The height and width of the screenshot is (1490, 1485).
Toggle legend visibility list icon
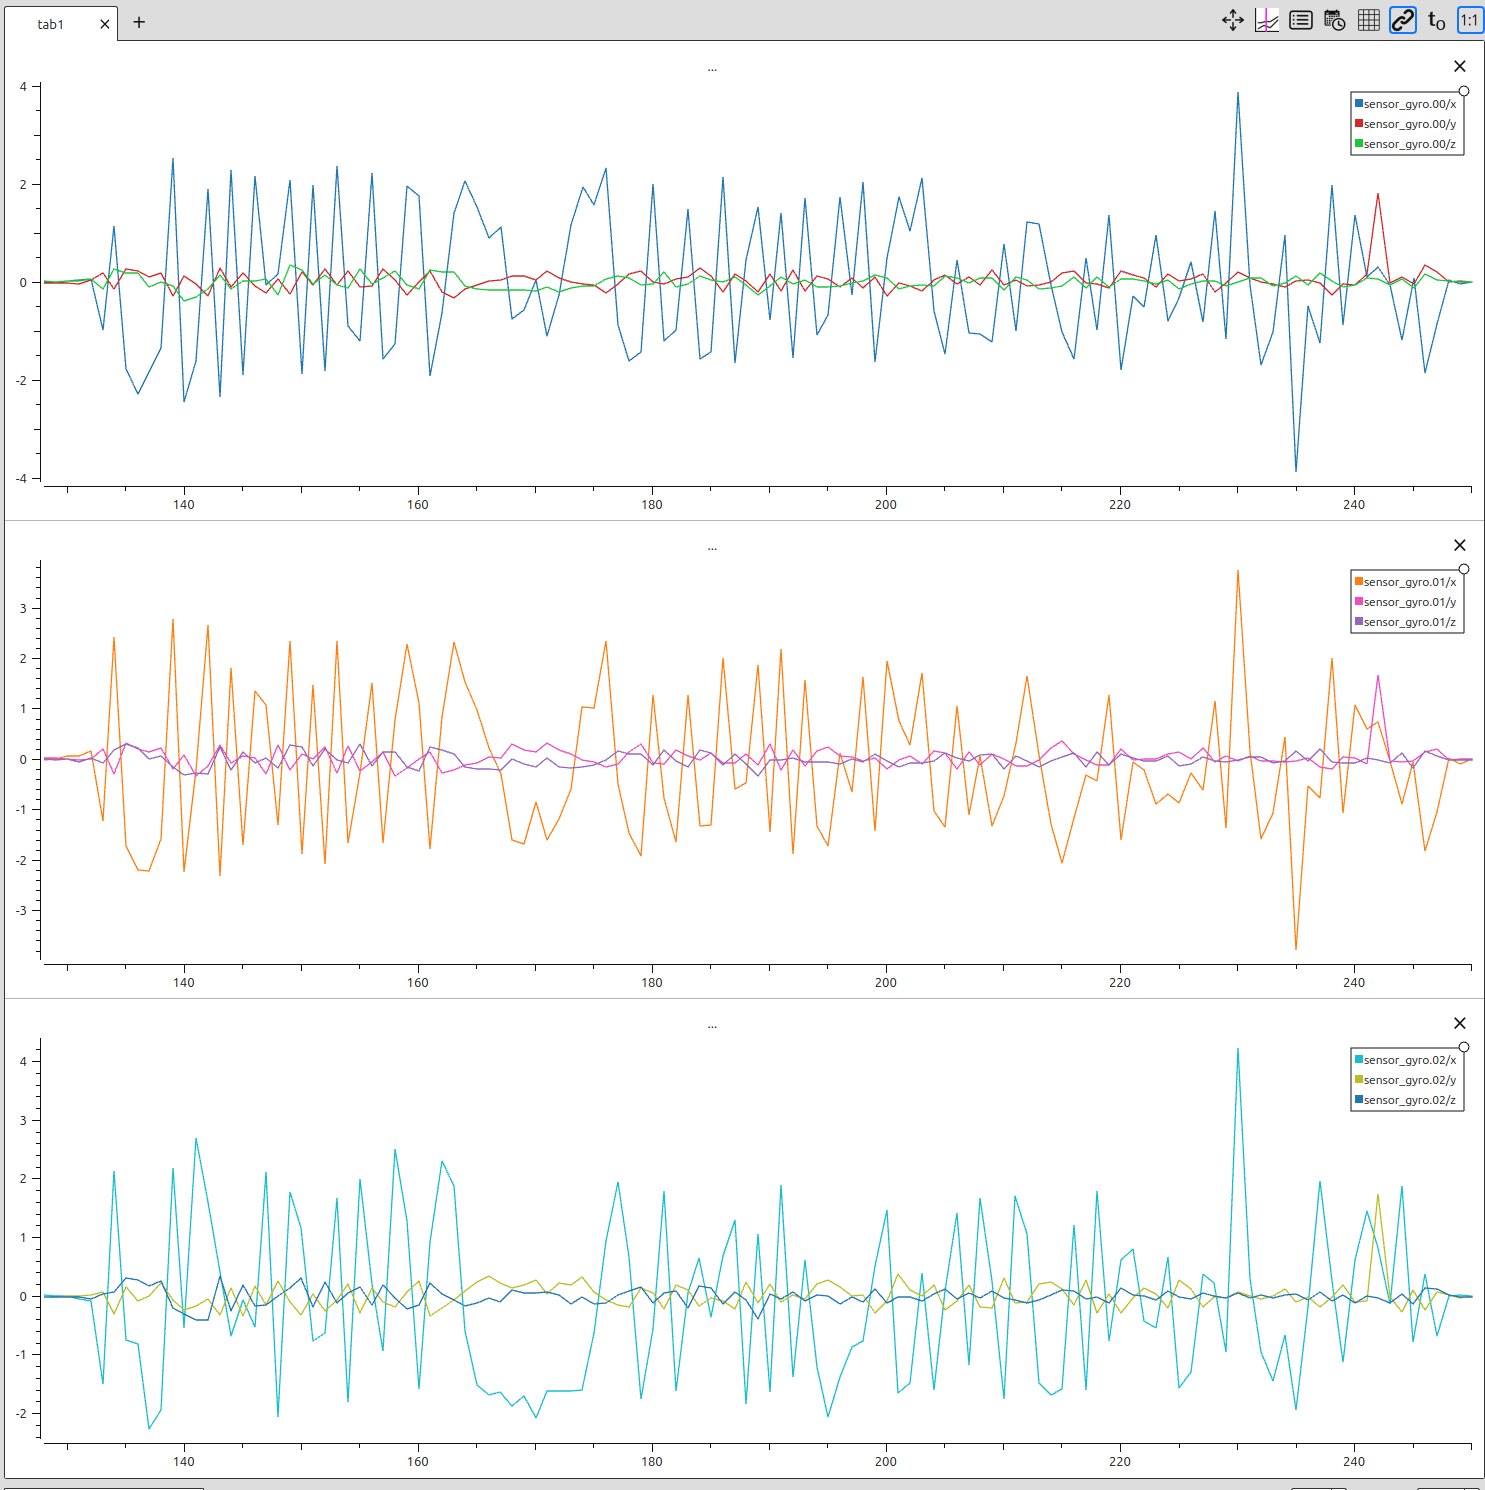pyautogui.click(x=1301, y=20)
